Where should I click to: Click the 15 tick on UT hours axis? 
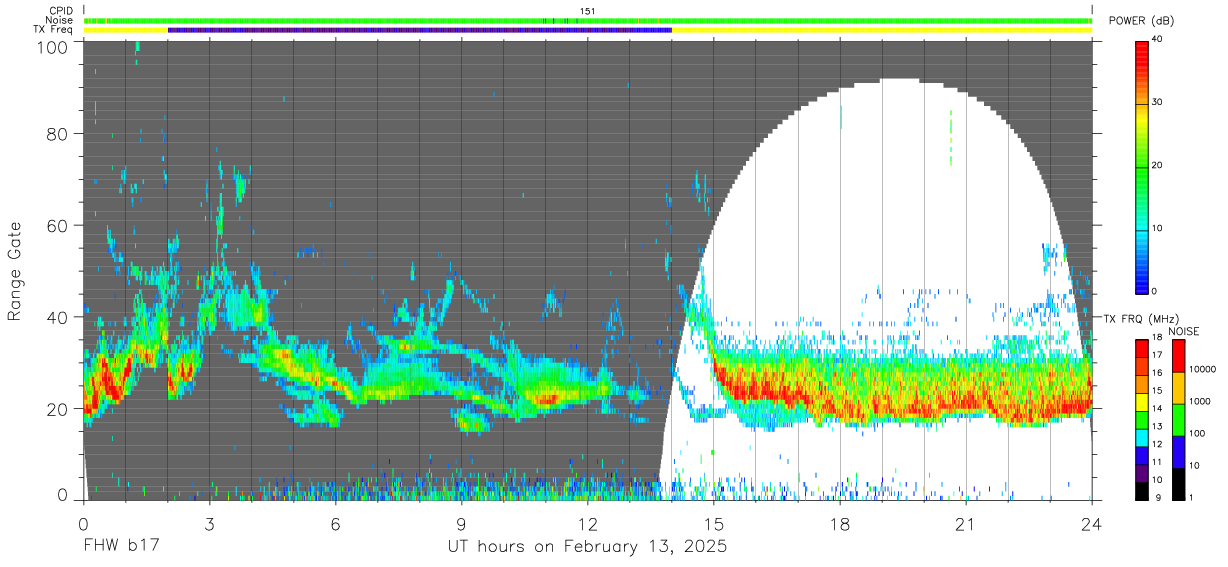pyautogui.click(x=714, y=523)
